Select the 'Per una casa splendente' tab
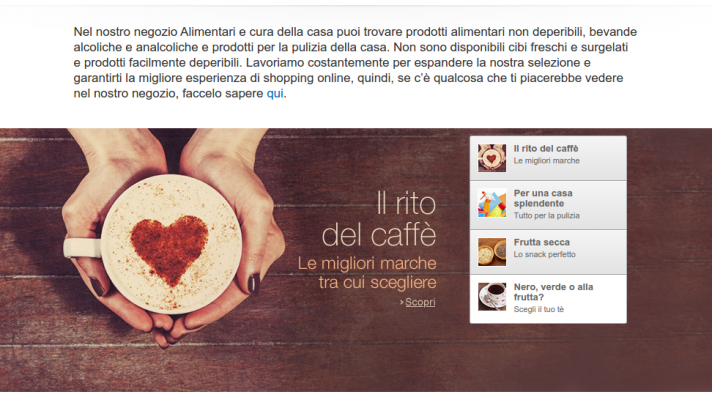The height and width of the screenshot is (400, 712). click(548, 205)
